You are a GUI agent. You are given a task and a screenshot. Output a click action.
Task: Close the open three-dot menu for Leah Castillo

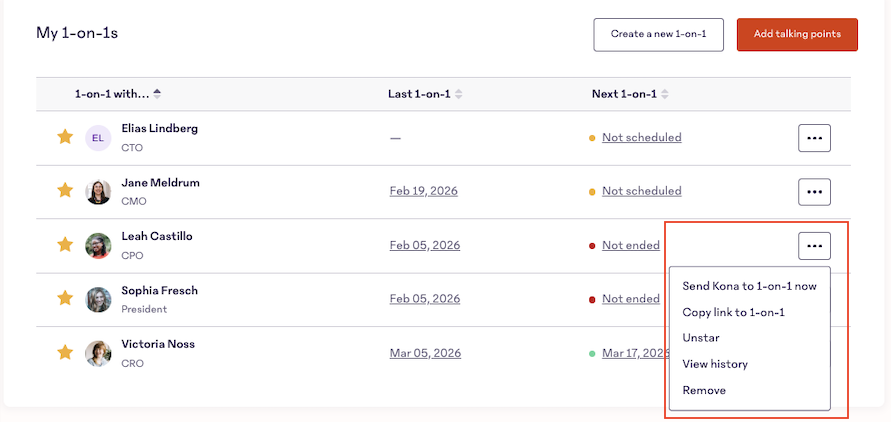(814, 245)
